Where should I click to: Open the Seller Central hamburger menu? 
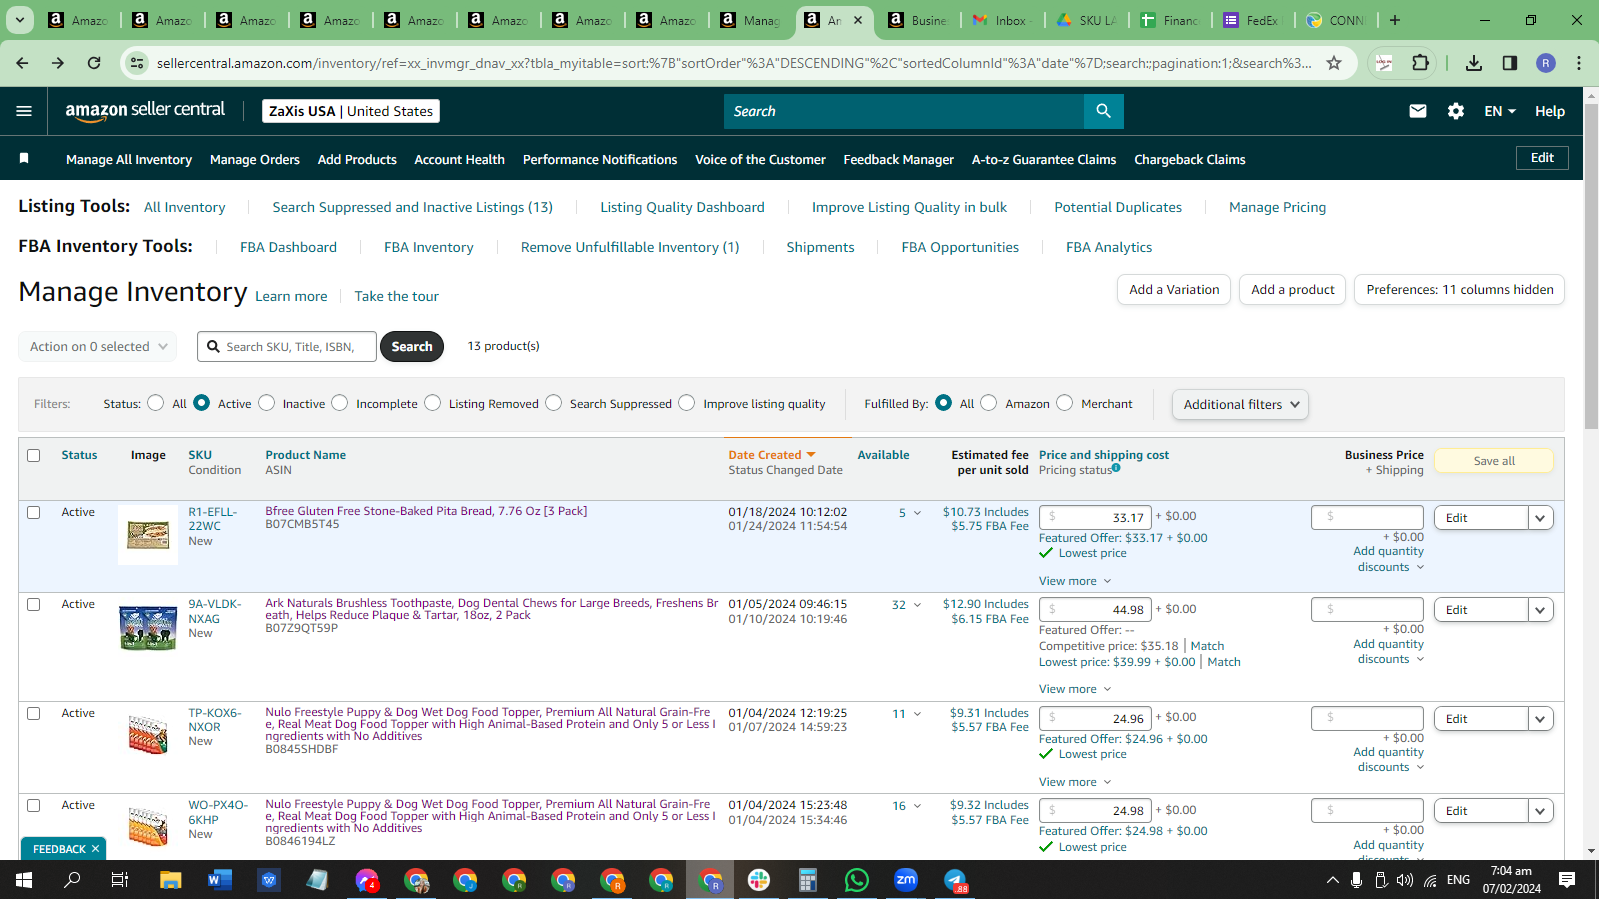[24, 111]
